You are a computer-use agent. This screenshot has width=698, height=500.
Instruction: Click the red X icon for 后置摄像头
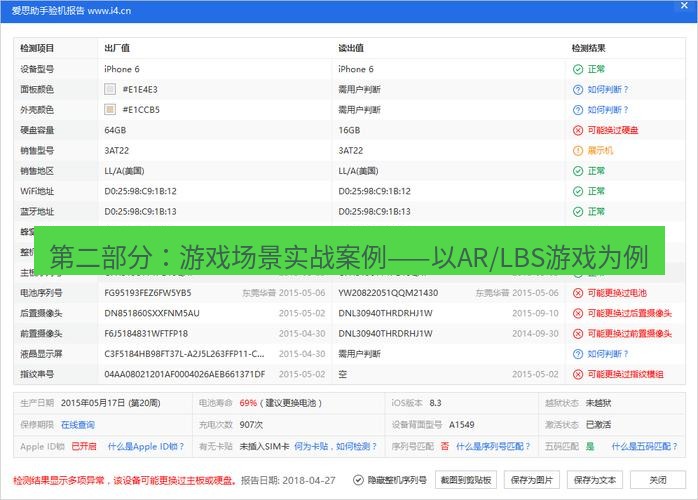pyautogui.click(x=578, y=313)
